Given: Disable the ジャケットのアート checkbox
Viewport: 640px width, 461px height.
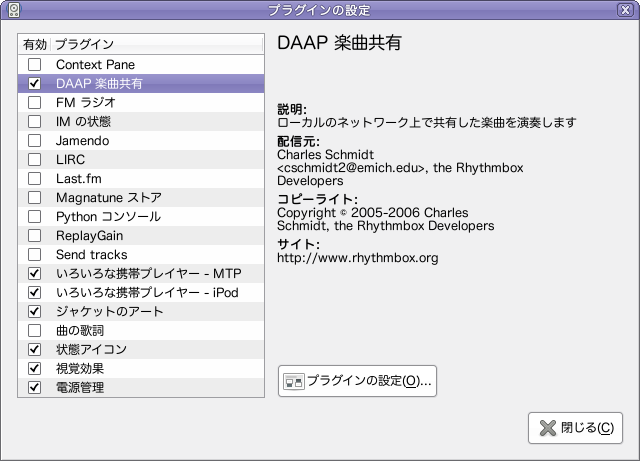Looking at the screenshot, I should [34, 312].
